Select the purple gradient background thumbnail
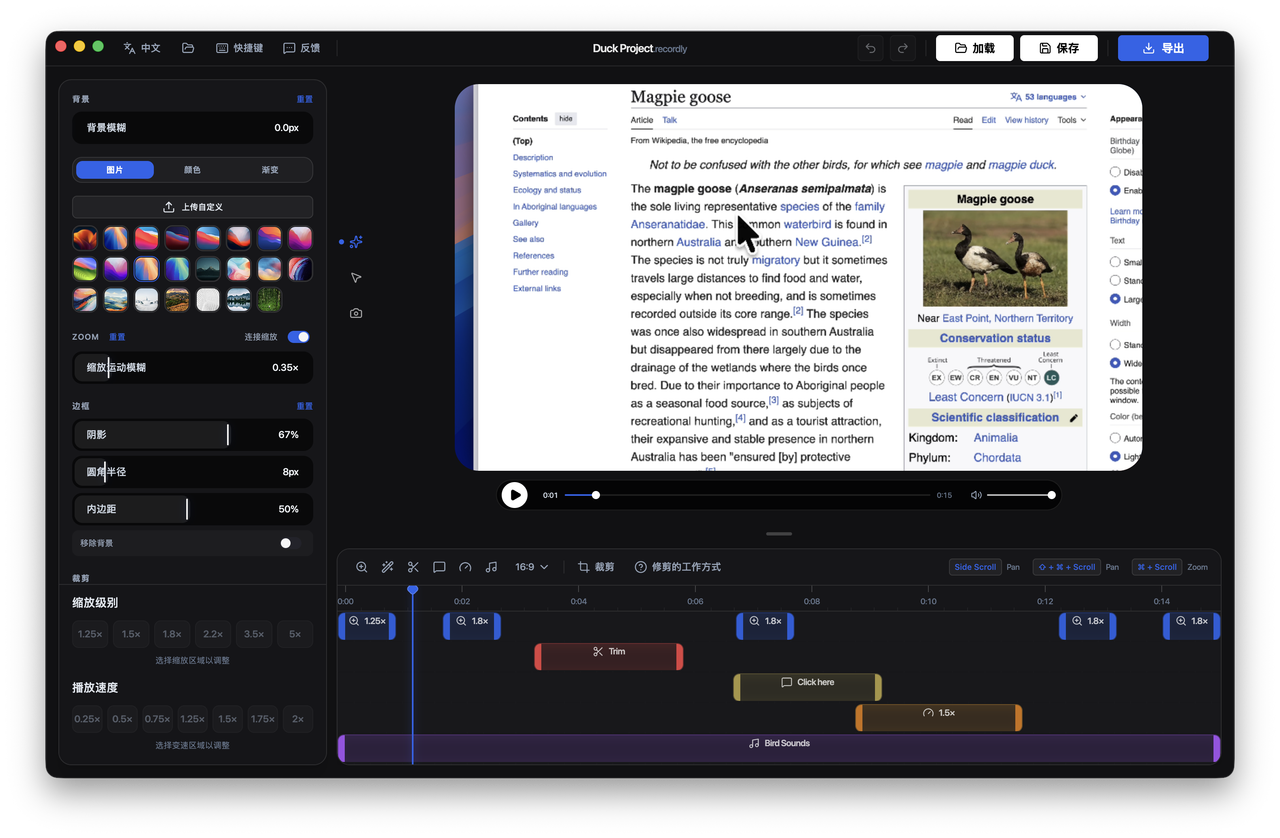1280x838 pixels. 115,268
